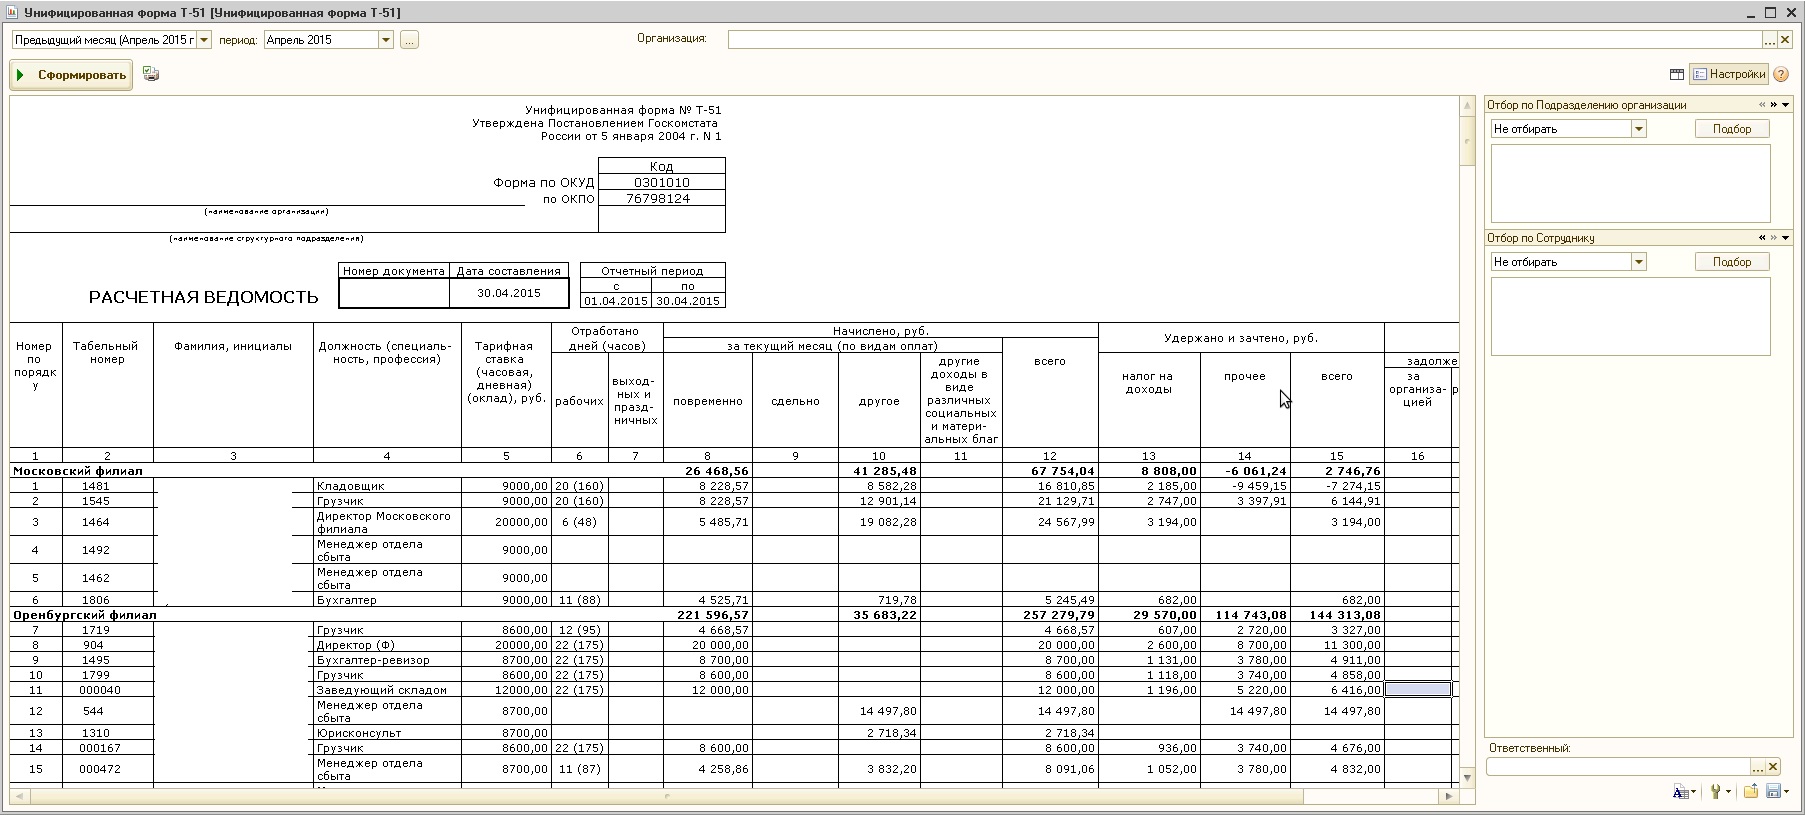Click the floppy disk save-settings icon
1805x815 pixels.
[1774, 792]
